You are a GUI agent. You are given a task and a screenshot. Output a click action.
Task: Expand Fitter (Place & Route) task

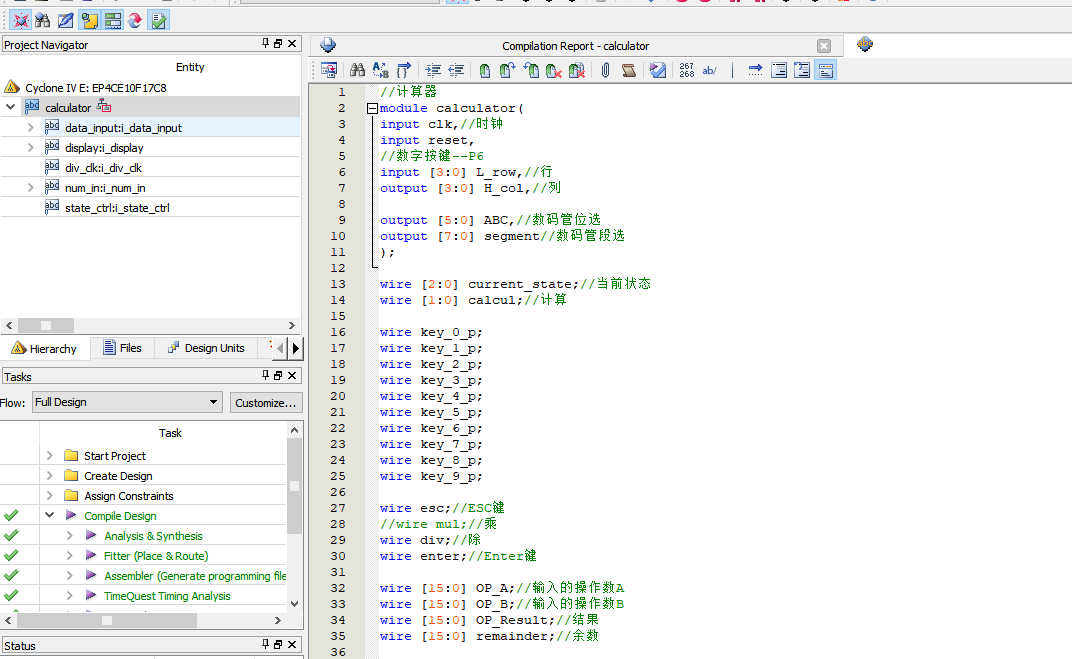pyautogui.click(x=69, y=555)
